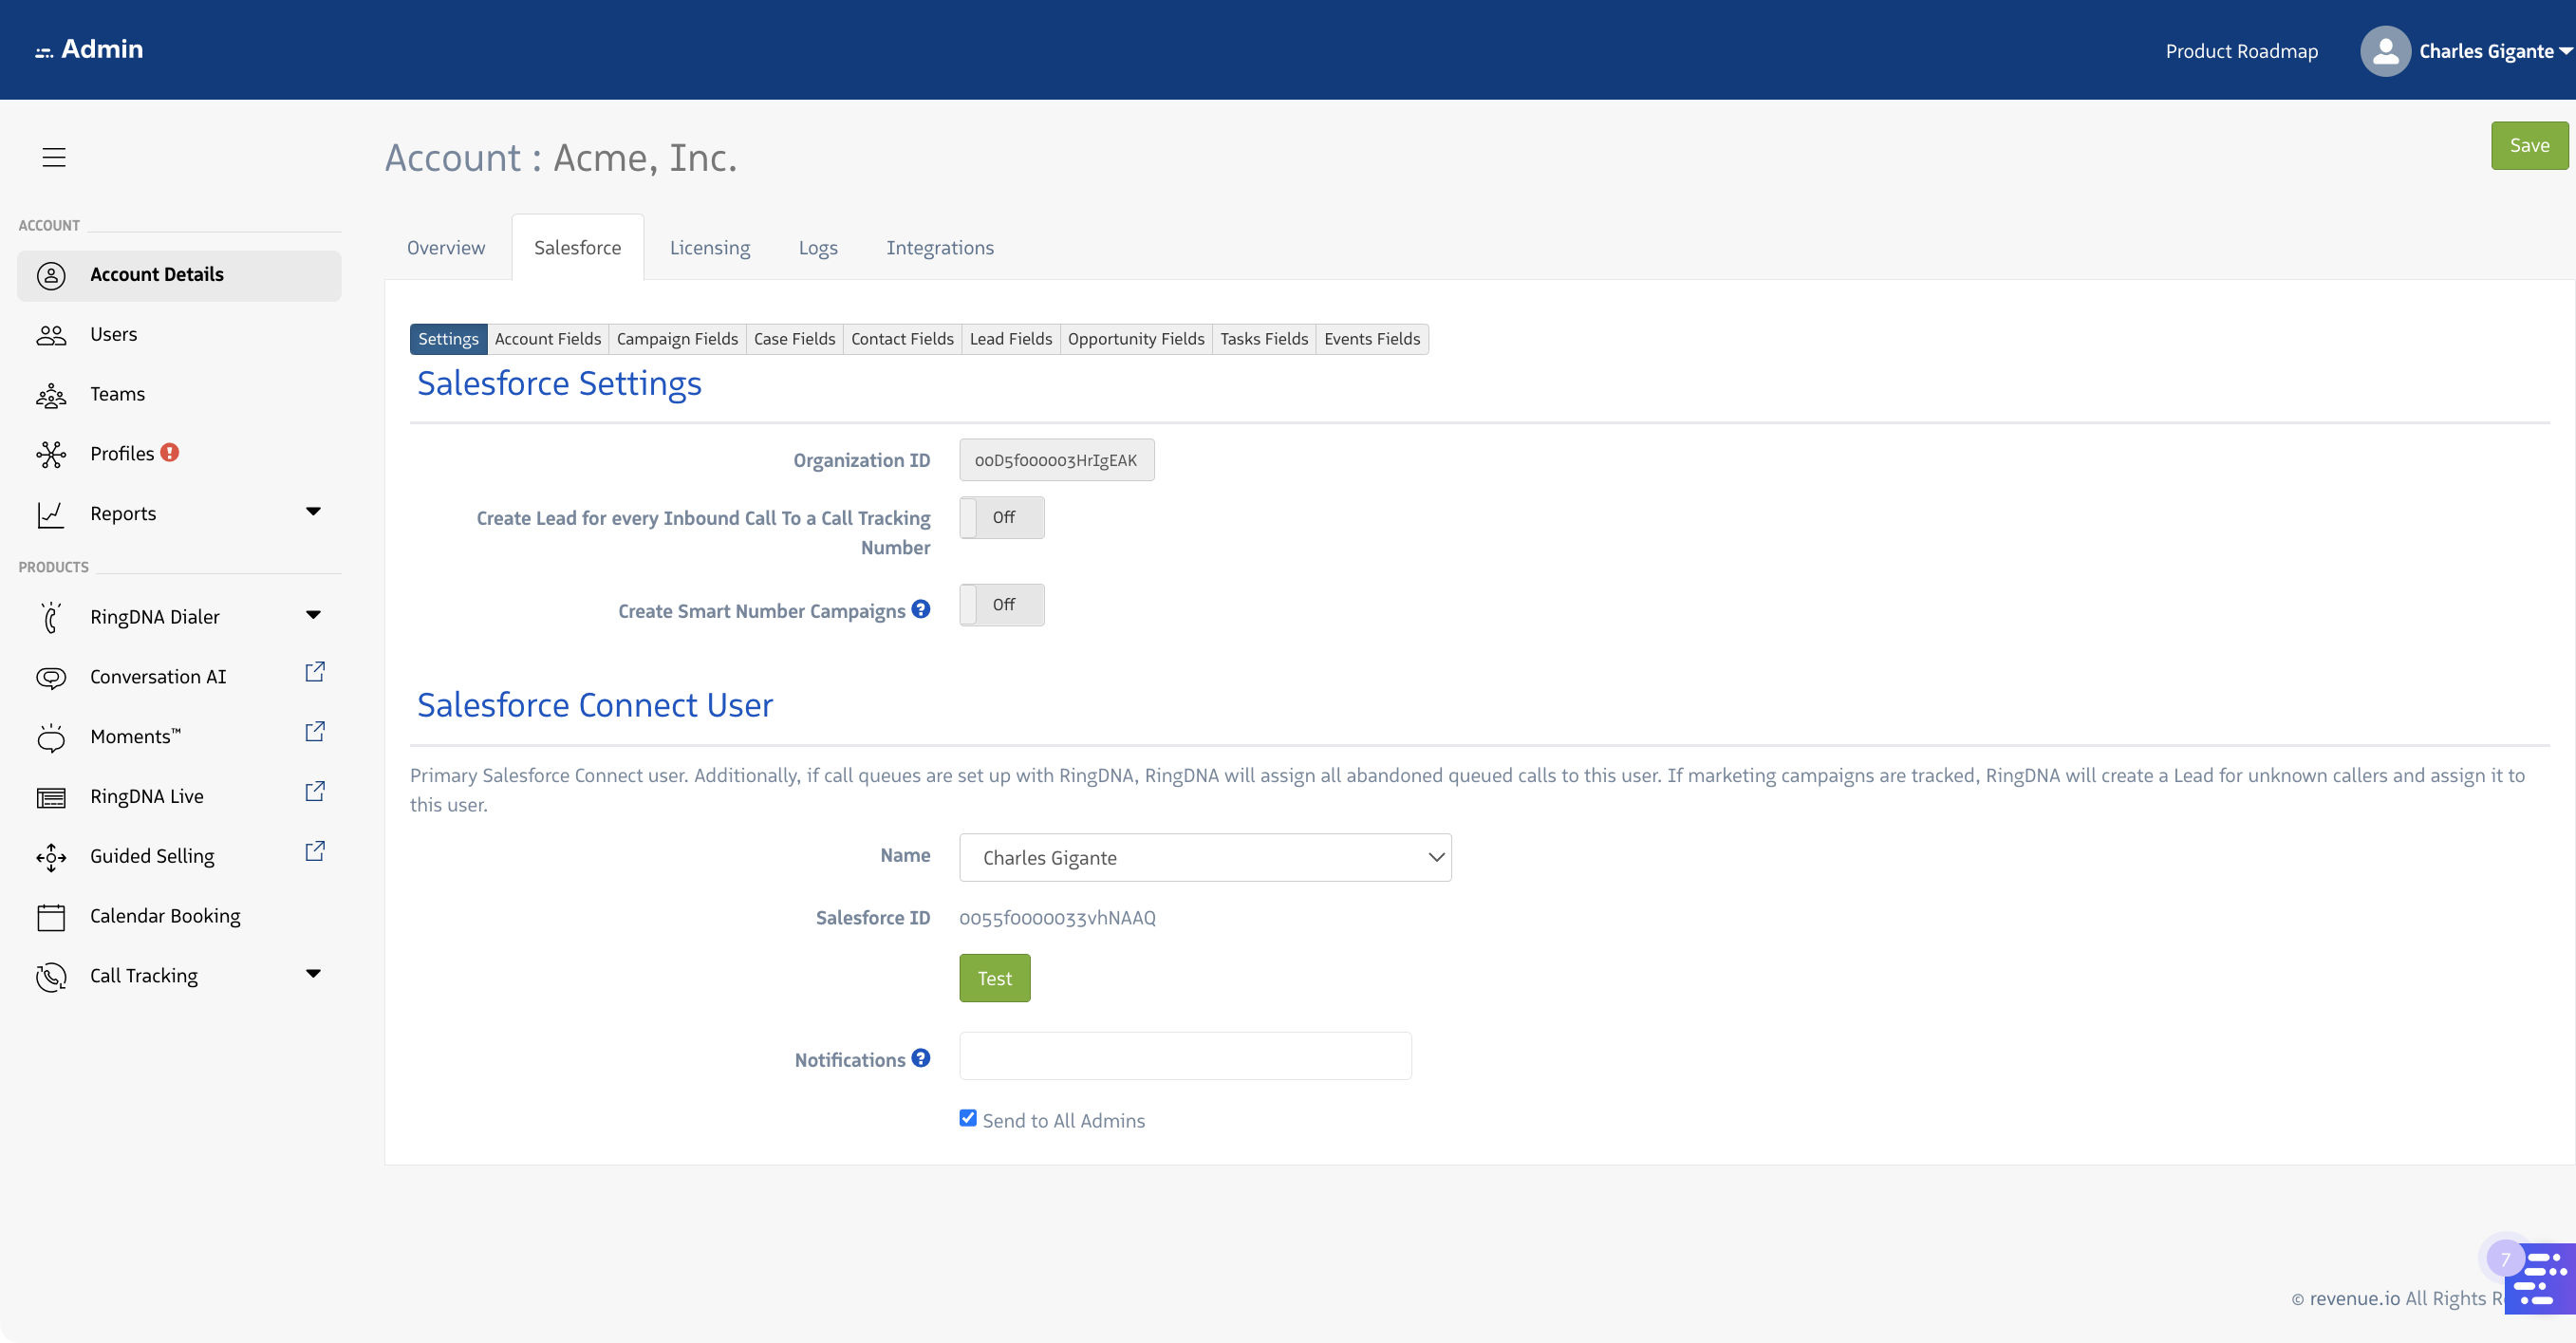This screenshot has width=2576, height=1343.
Task: Click the Notifications input field
Action: [x=1185, y=1056]
